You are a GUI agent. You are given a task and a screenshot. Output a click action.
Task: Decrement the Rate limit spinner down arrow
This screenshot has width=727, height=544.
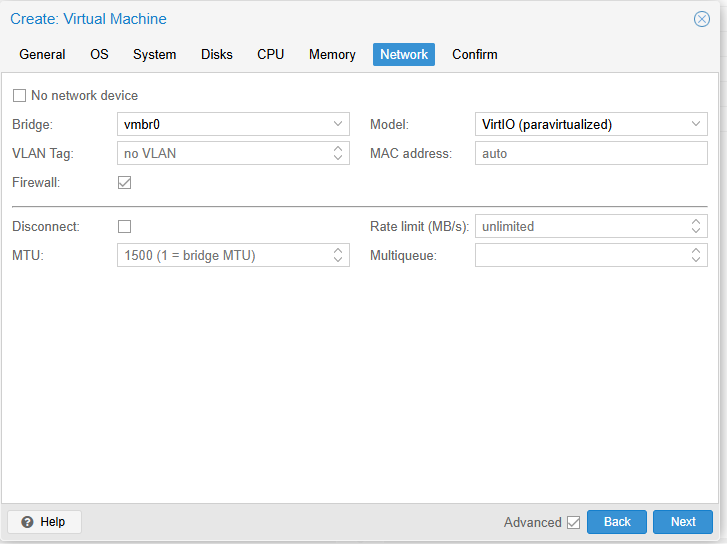click(x=695, y=231)
